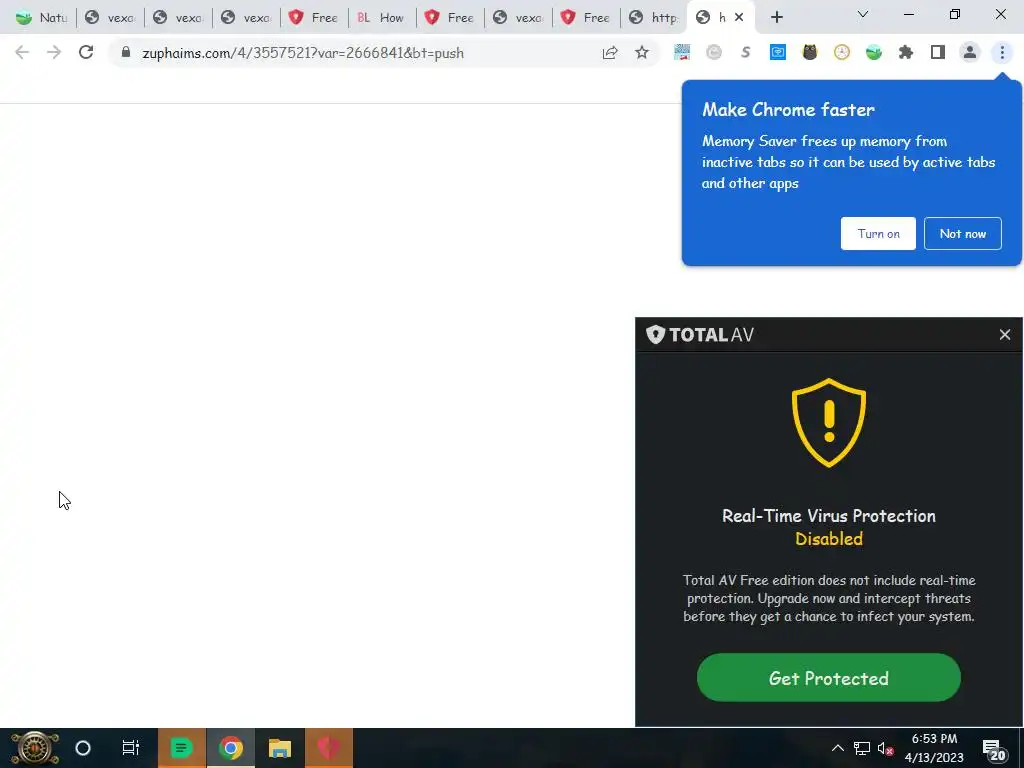Image resolution: width=1024 pixels, height=768 pixels.
Task: Open a new browser tab
Action: (776, 18)
